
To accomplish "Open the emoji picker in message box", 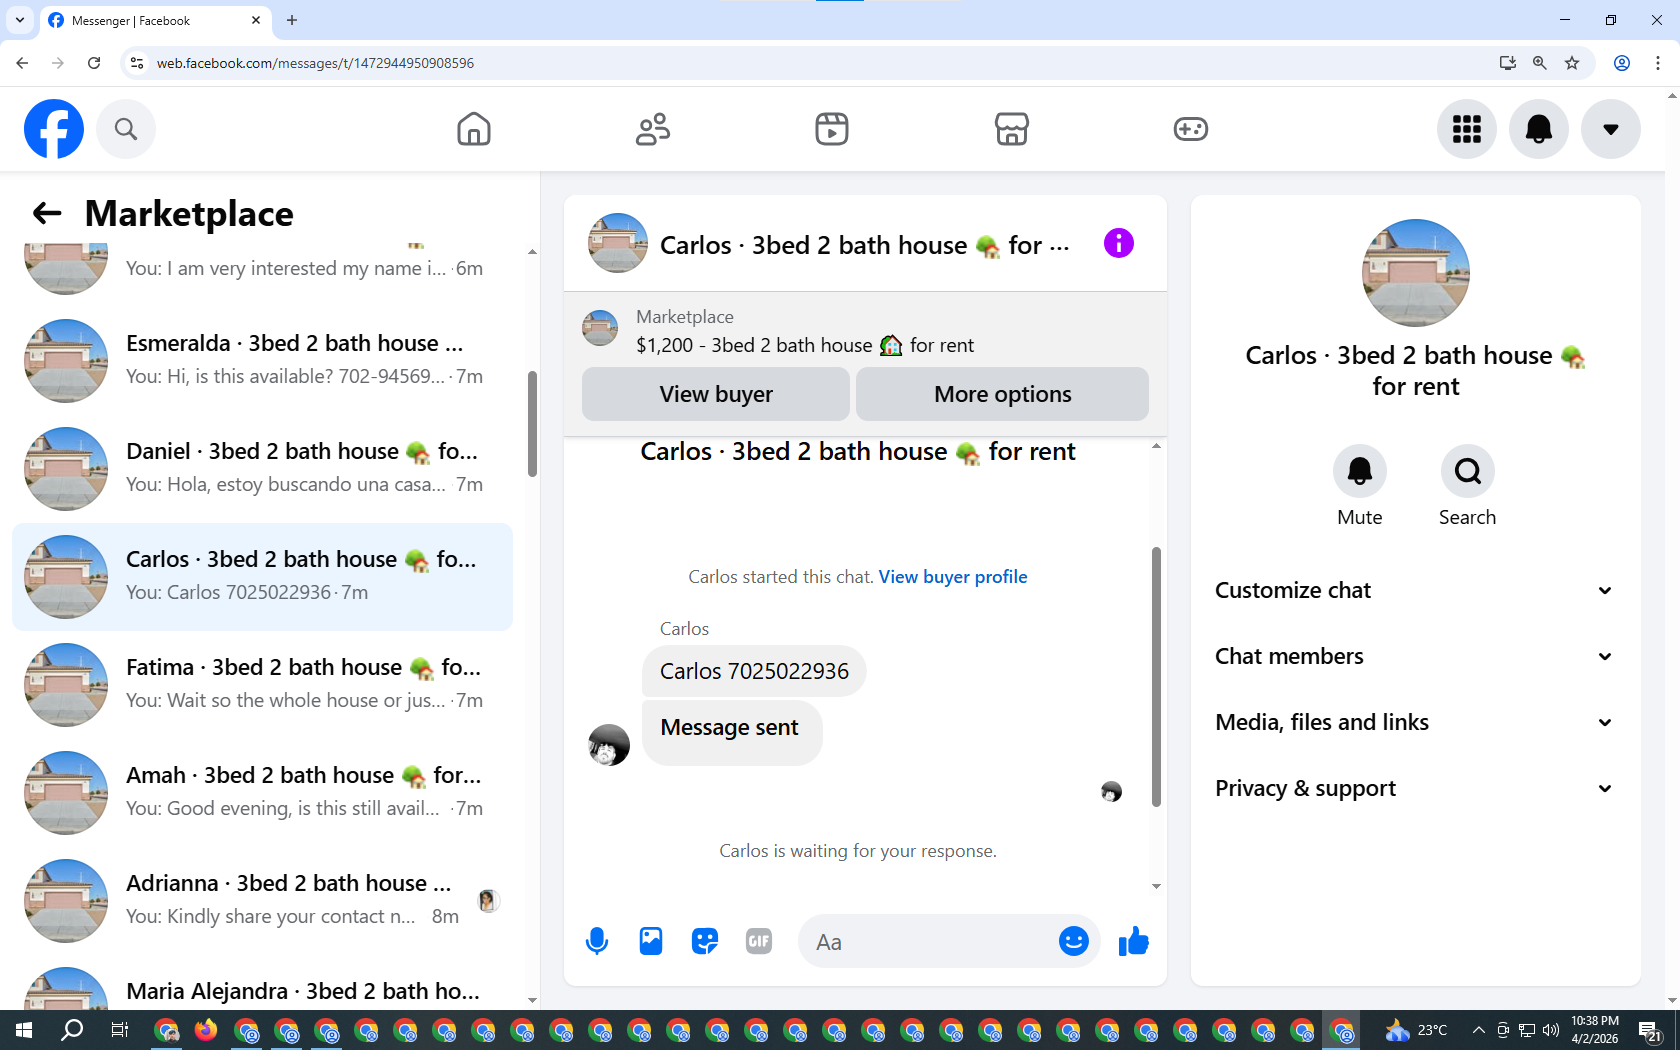I will tap(1074, 941).
